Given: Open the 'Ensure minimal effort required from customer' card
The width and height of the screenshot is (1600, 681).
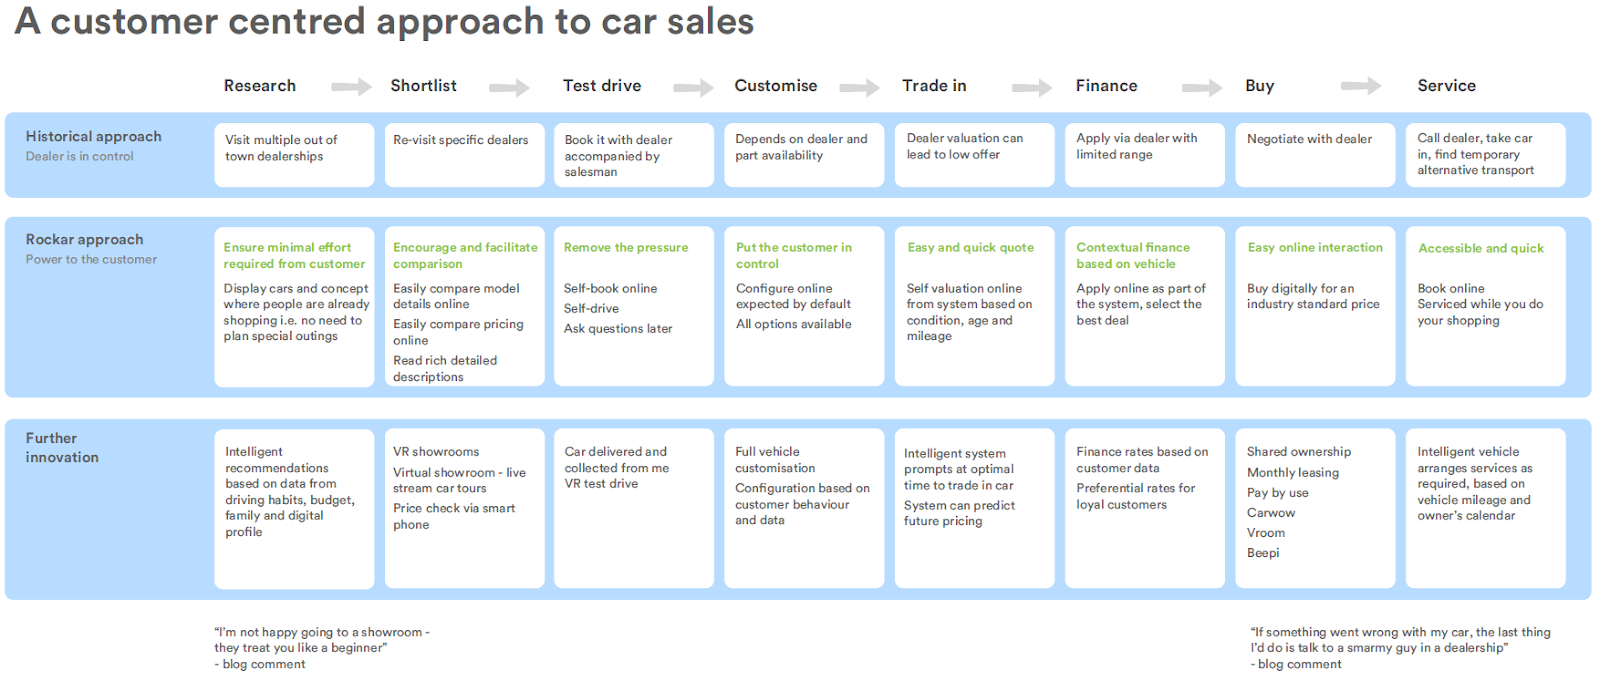Looking at the screenshot, I should coord(294,306).
